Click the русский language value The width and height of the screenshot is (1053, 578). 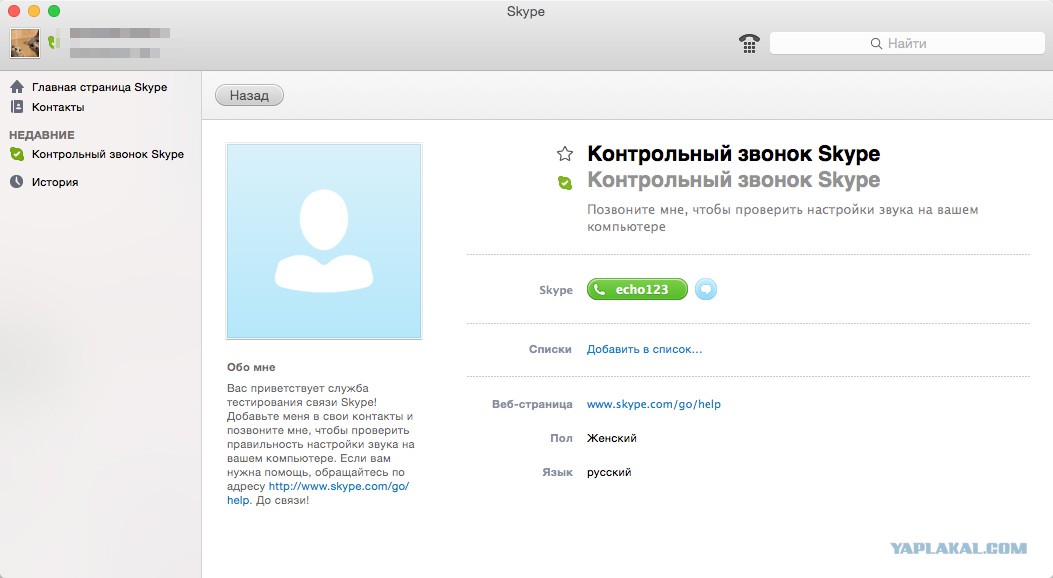pyautogui.click(x=609, y=473)
